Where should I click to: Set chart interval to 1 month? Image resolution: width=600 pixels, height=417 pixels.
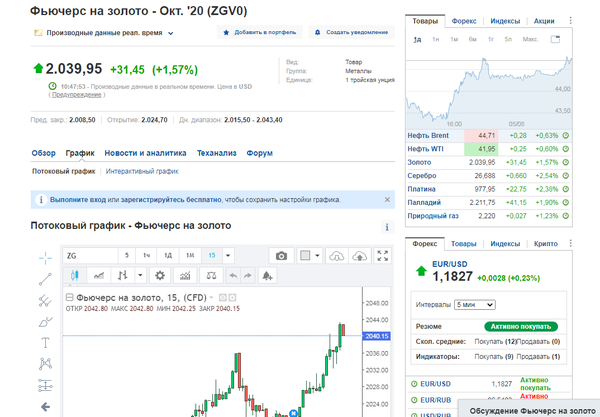coord(190,256)
